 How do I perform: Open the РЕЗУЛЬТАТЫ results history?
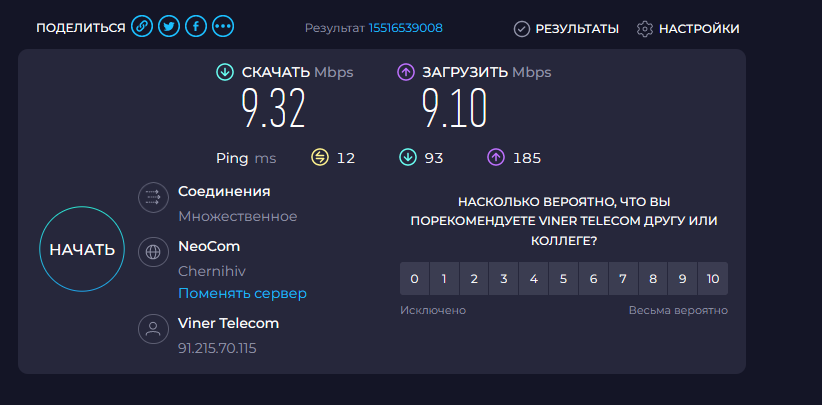(566, 29)
